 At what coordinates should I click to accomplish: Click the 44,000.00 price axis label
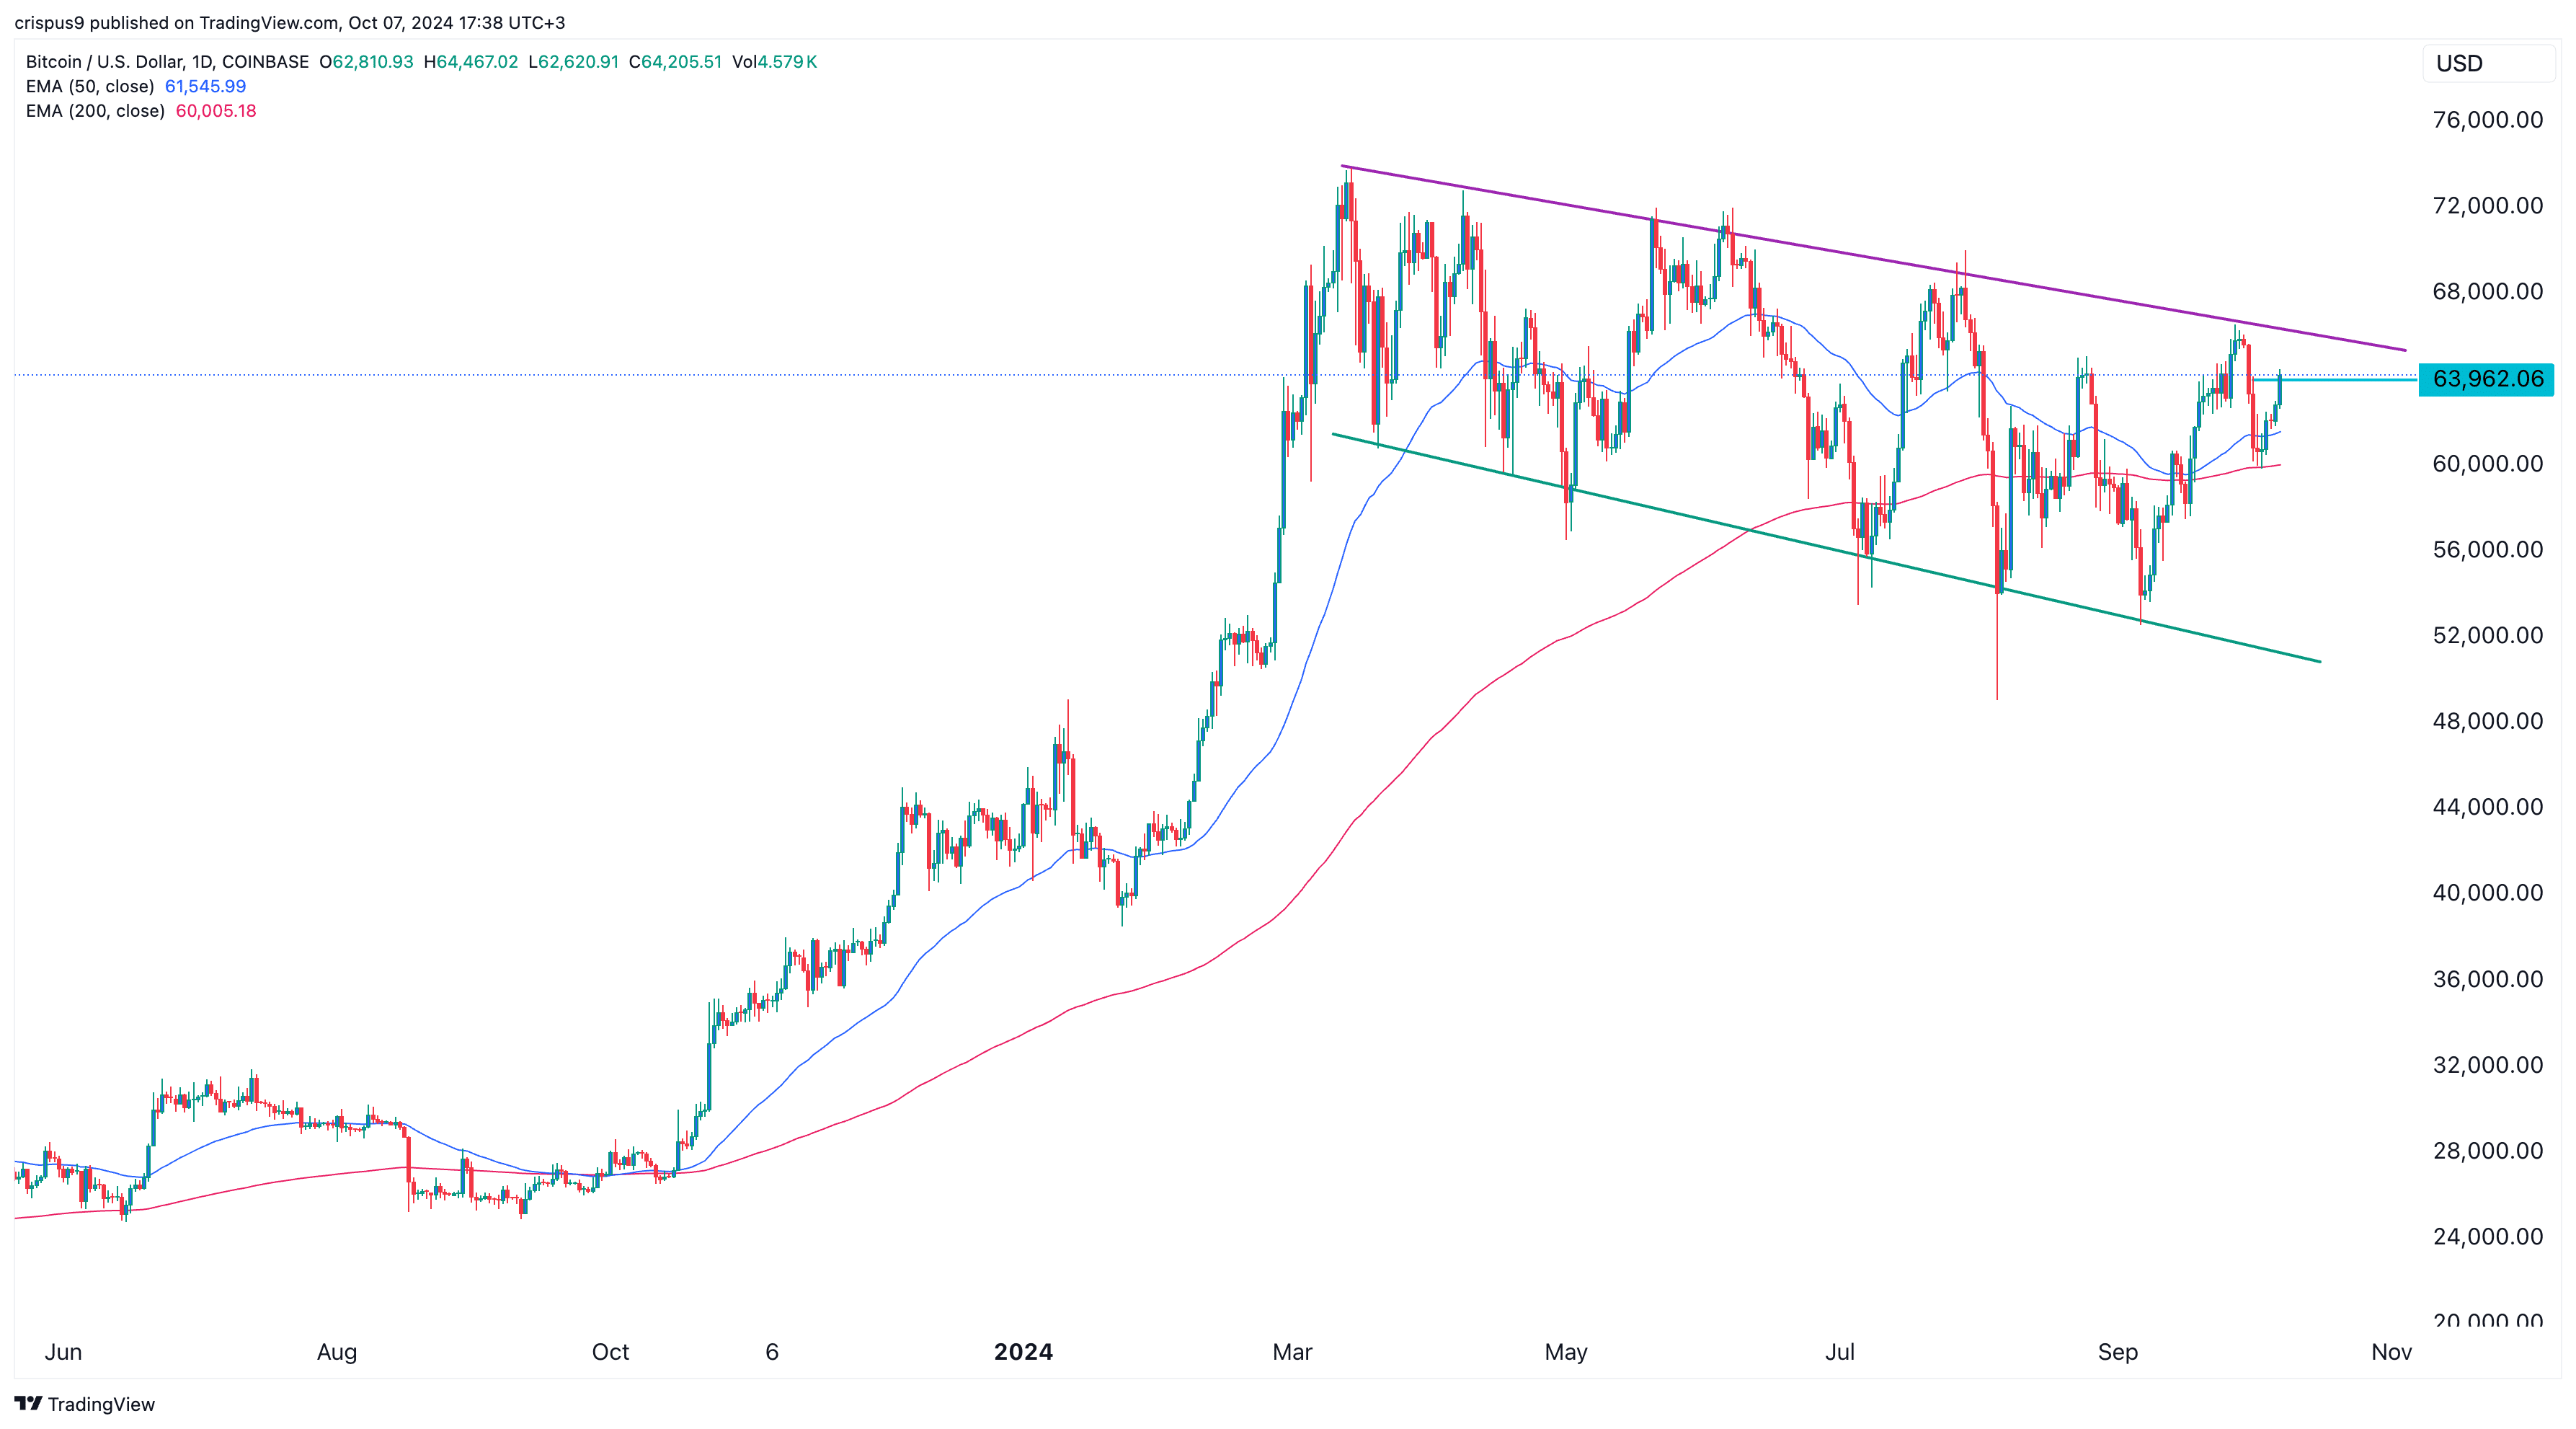pos(2487,807)
